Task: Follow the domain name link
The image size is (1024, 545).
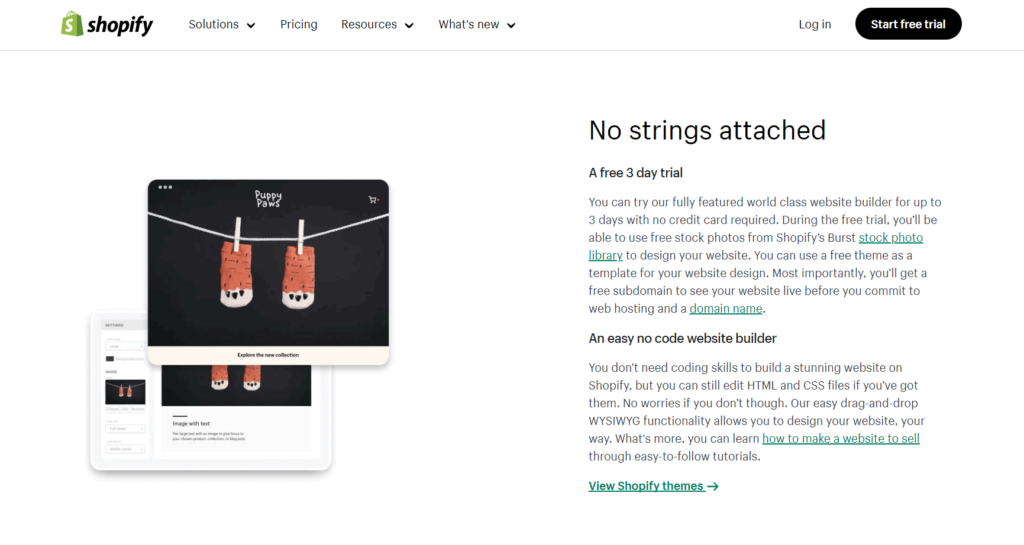Action: pos(726,309)
